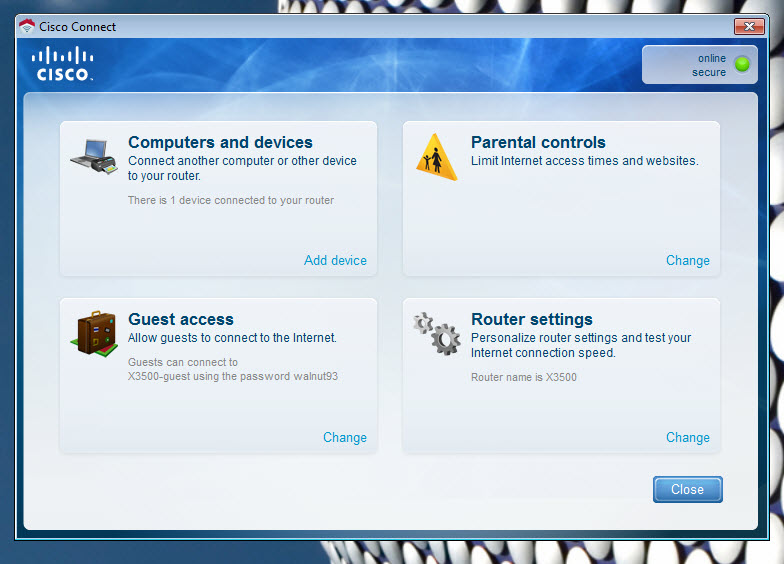This screenshot has width=784, height=564.
Task: Close the window with the red X
Action: 749,26
